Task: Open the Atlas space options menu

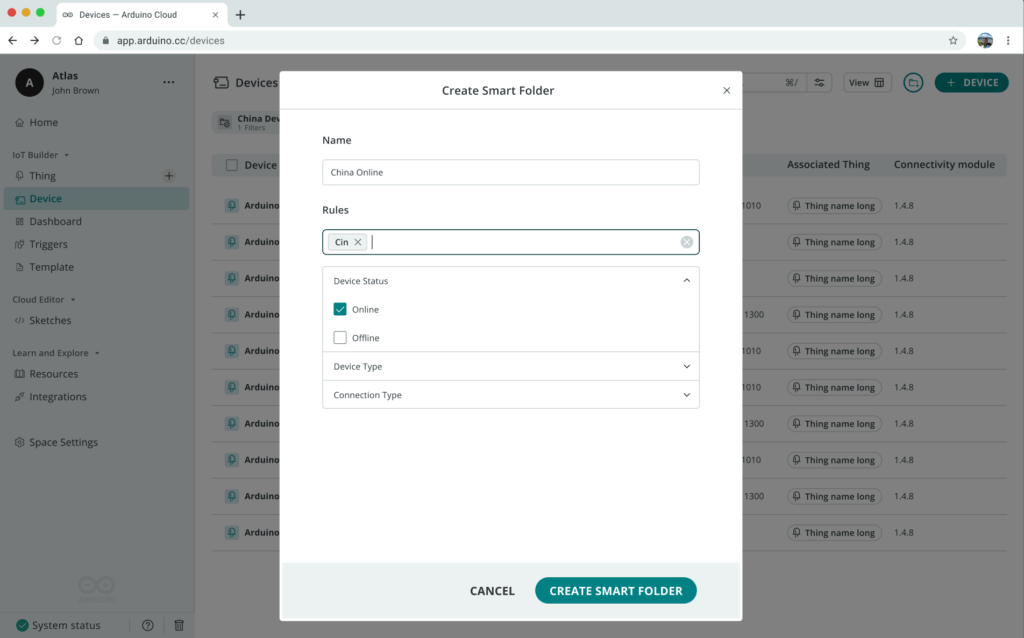Action: pyautogui.click(x=168, y=82)
